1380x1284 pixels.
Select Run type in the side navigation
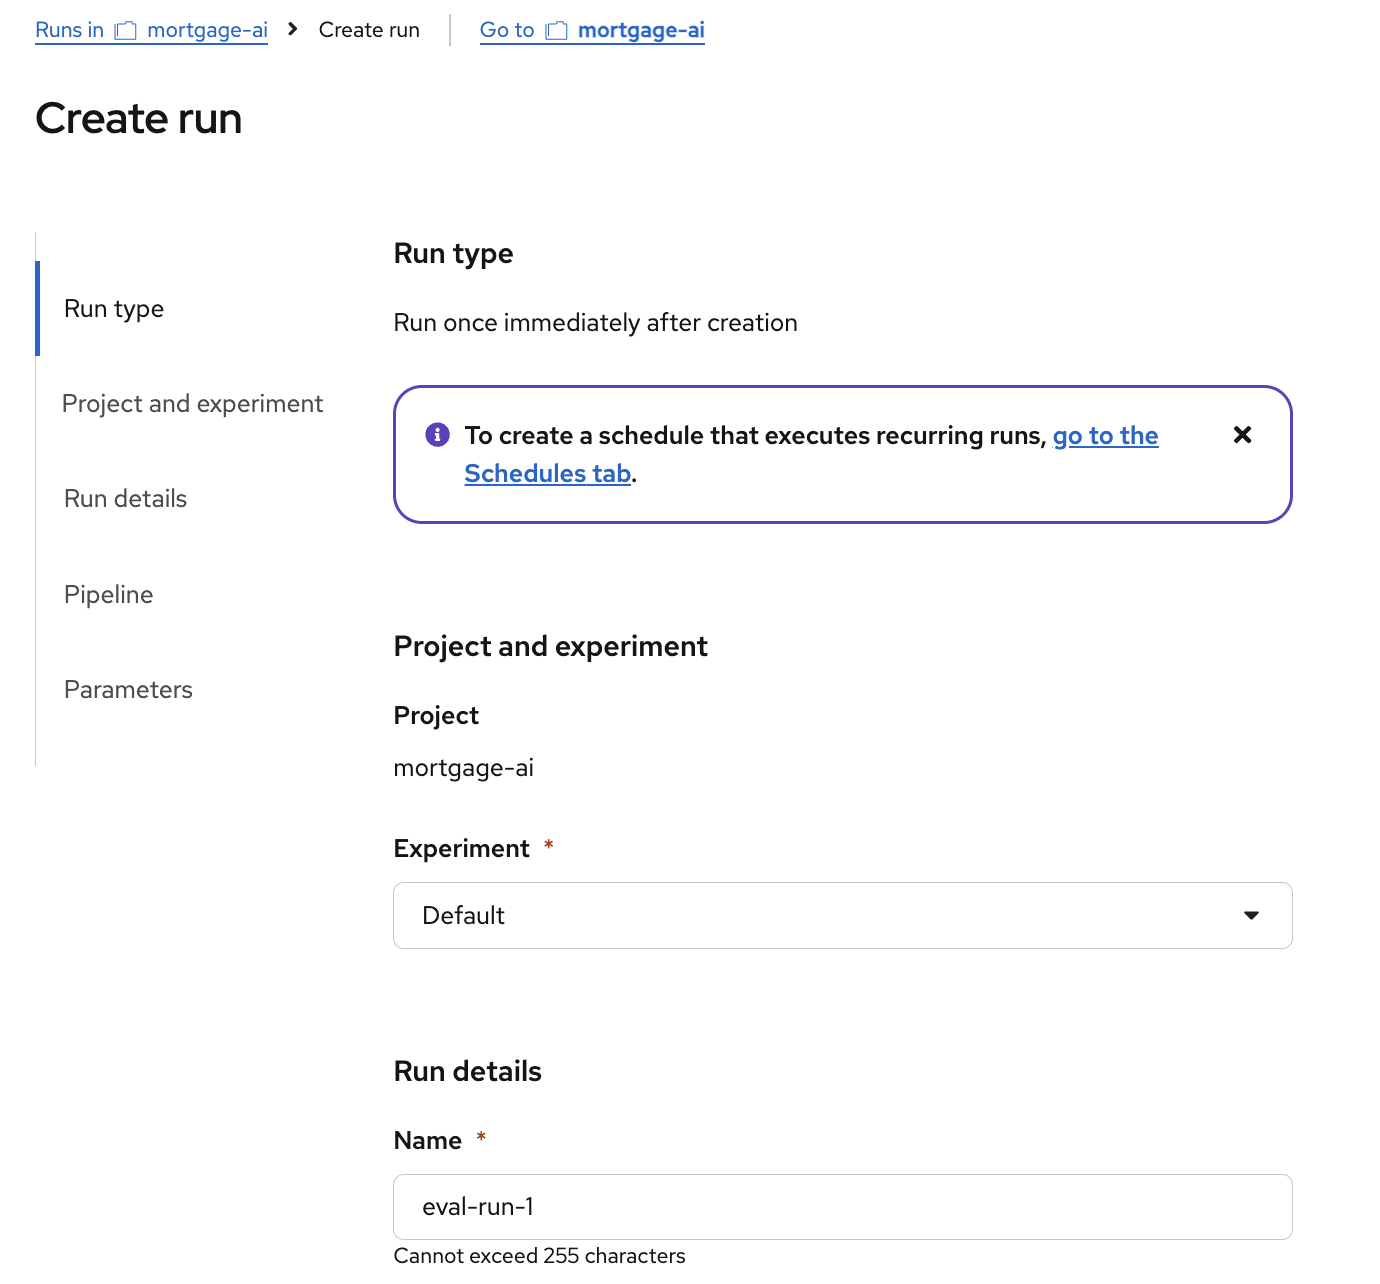pos(114,309)
